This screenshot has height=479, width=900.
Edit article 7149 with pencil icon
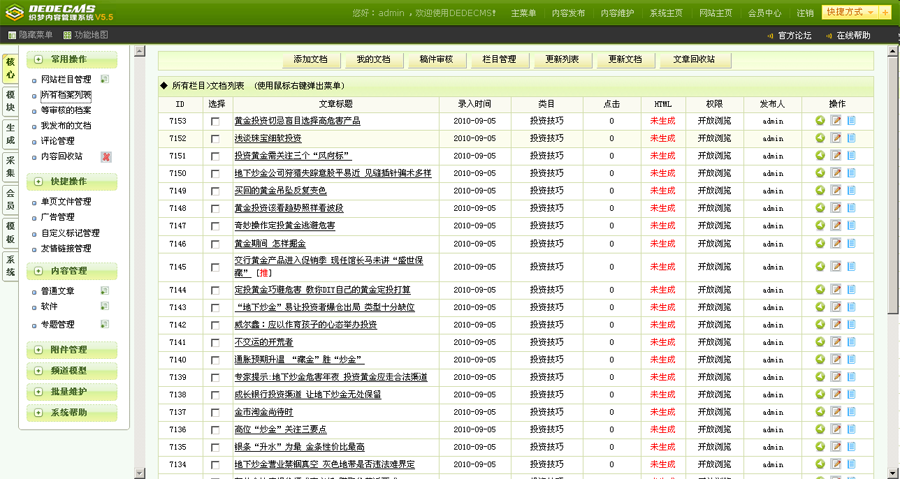pyautogui.click(x=836, y=190)
